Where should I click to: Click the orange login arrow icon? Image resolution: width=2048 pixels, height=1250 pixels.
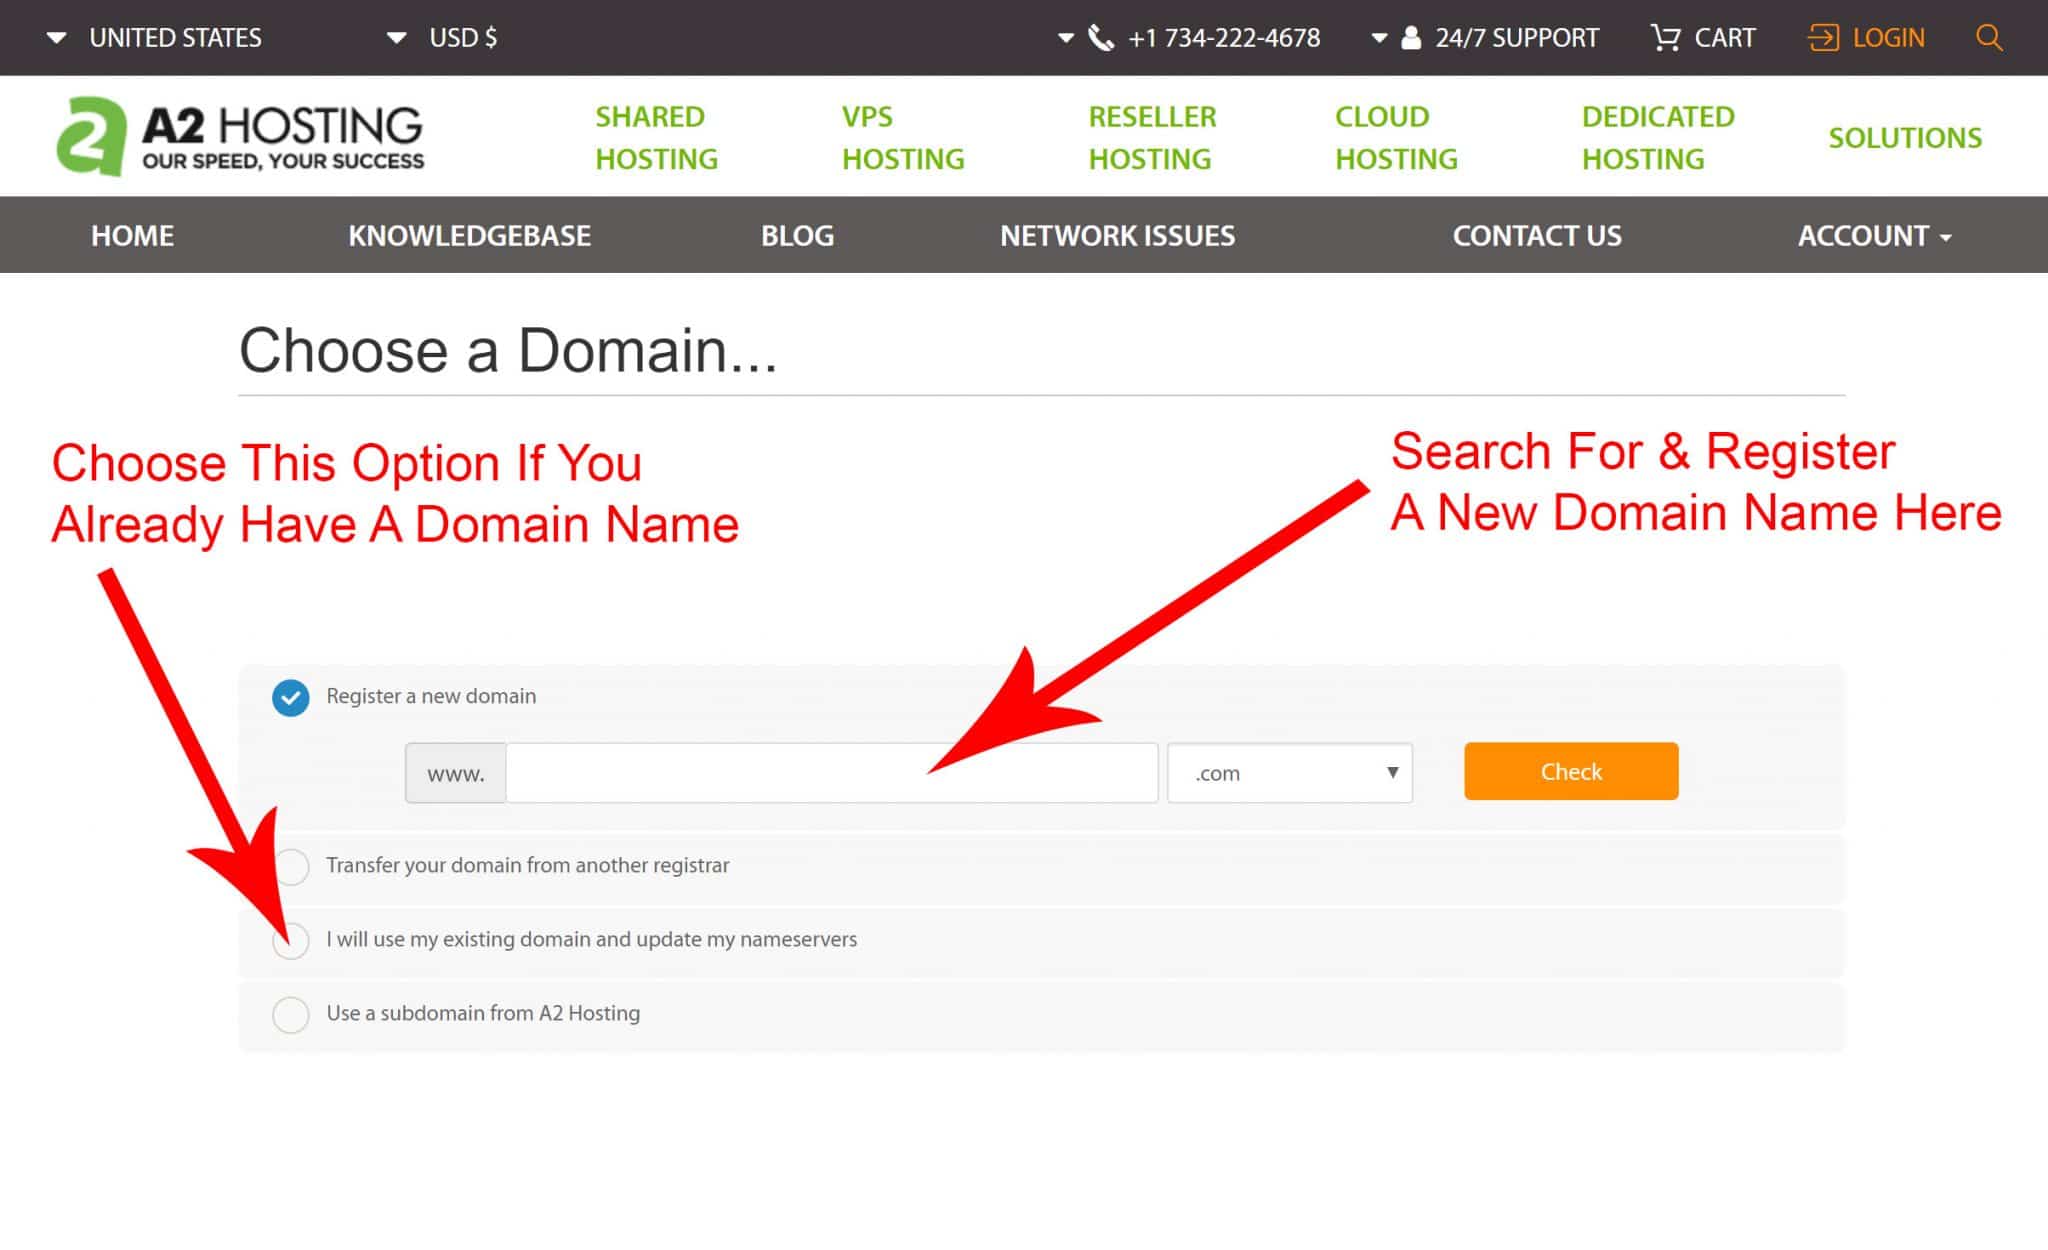pyautogui.click(x=1823, y=38)
